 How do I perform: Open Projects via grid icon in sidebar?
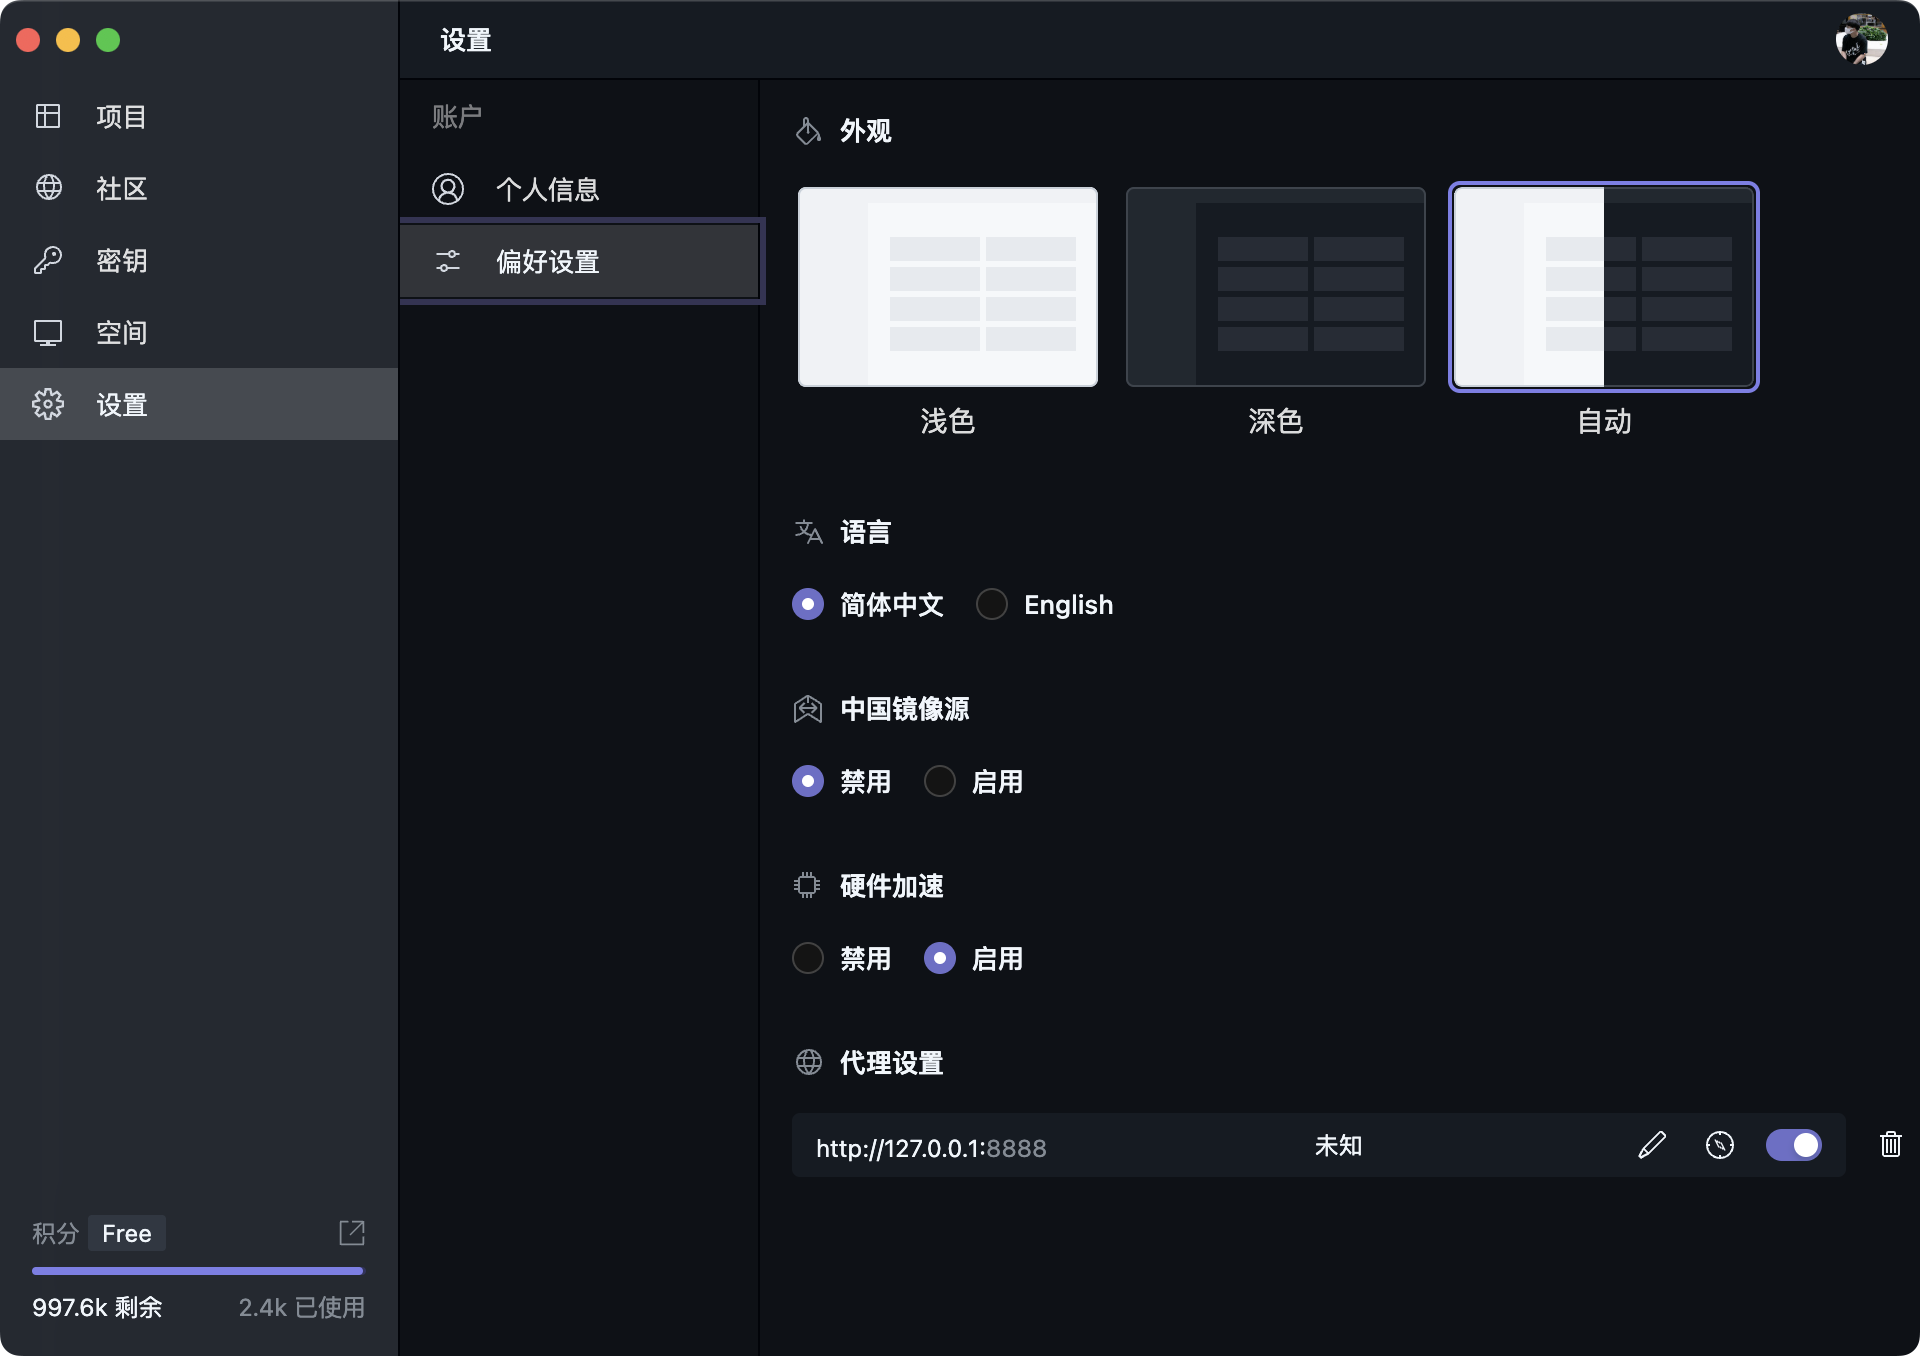(x=48, y=116)
